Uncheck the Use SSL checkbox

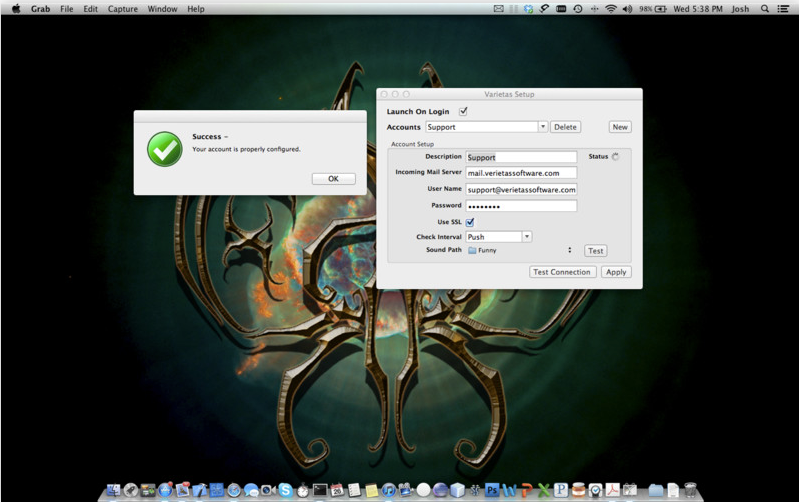point(470,222)
